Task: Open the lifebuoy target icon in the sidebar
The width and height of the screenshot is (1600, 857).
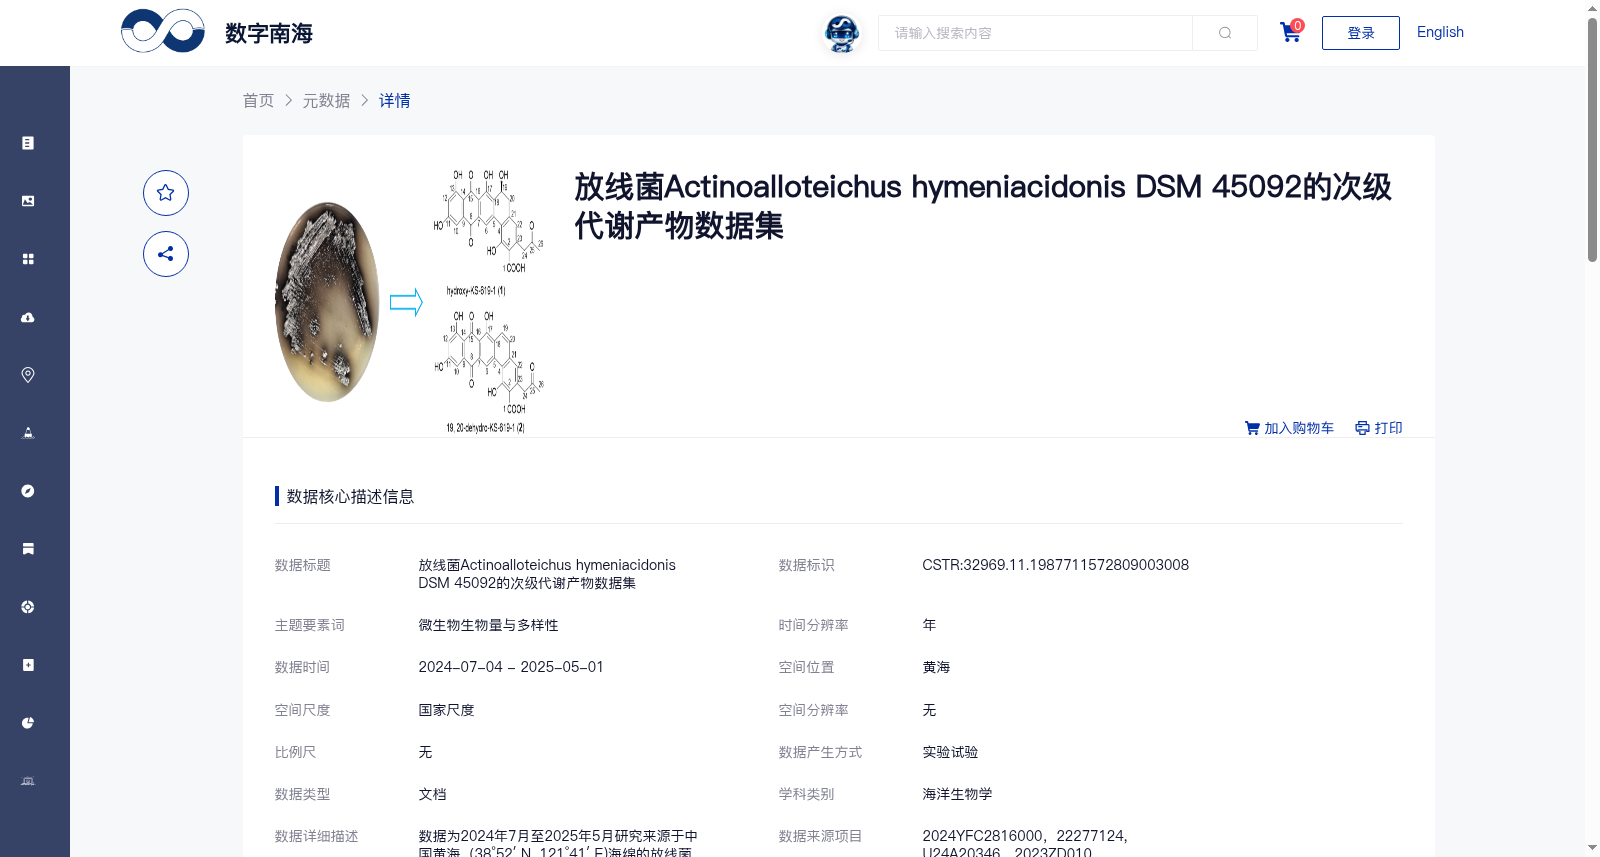Action: click(x=28, y=607)
